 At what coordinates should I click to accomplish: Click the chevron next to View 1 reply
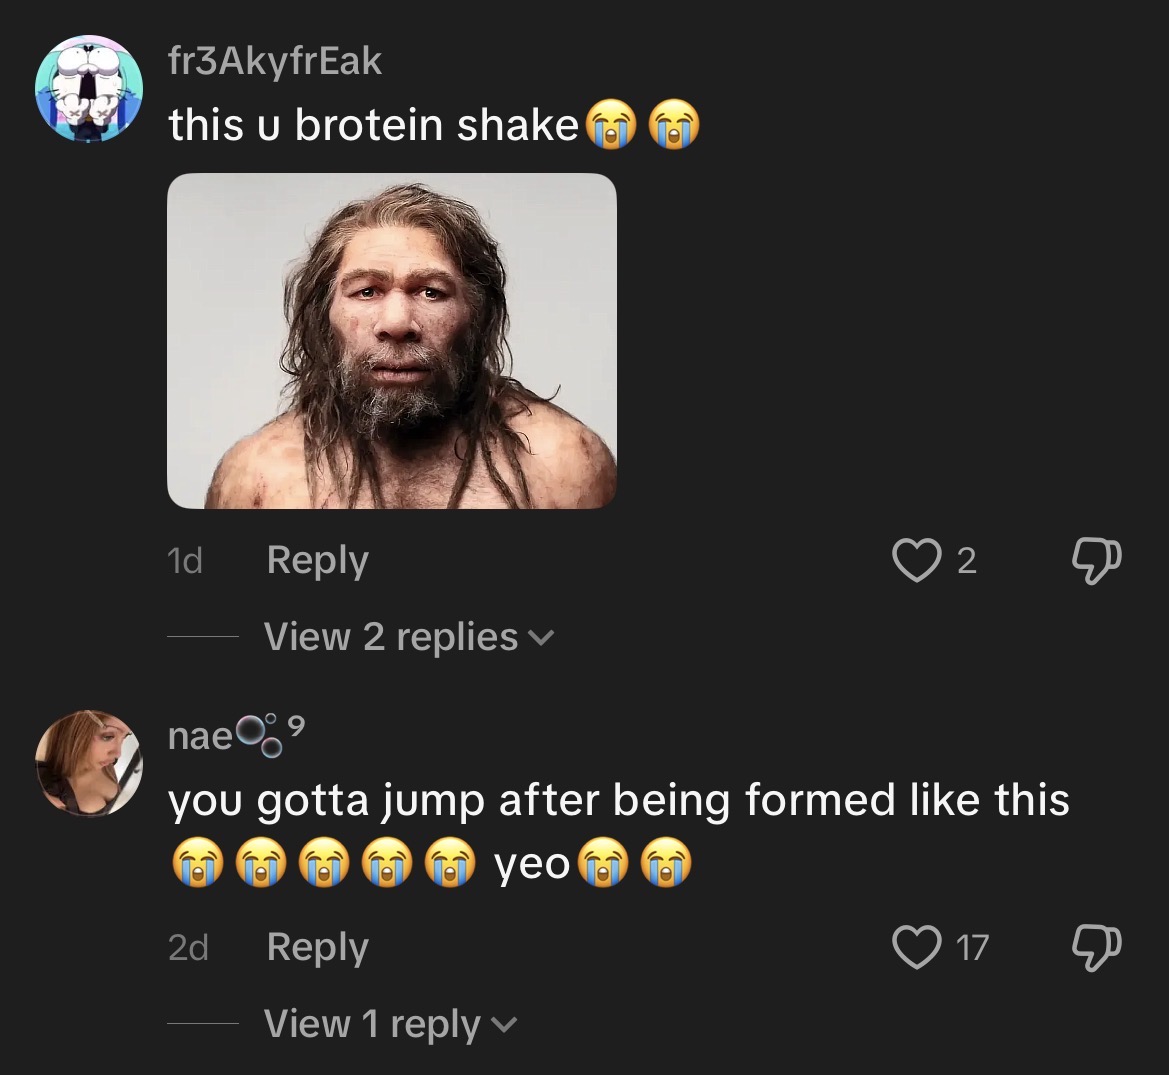point(502,1026)
